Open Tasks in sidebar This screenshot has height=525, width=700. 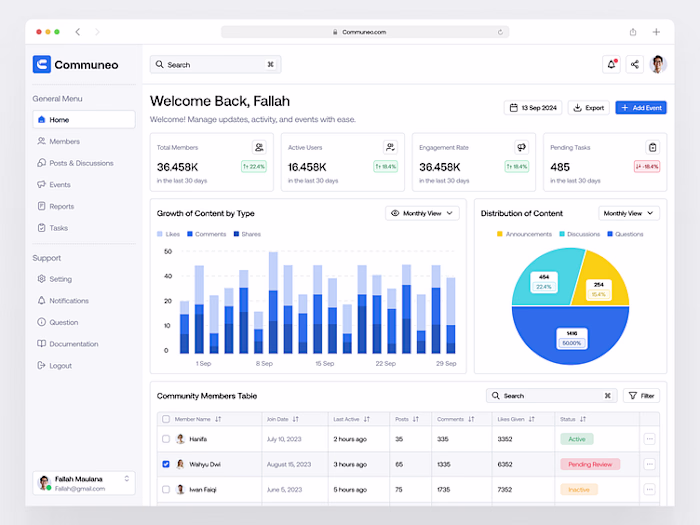click(x=84, y=228)
